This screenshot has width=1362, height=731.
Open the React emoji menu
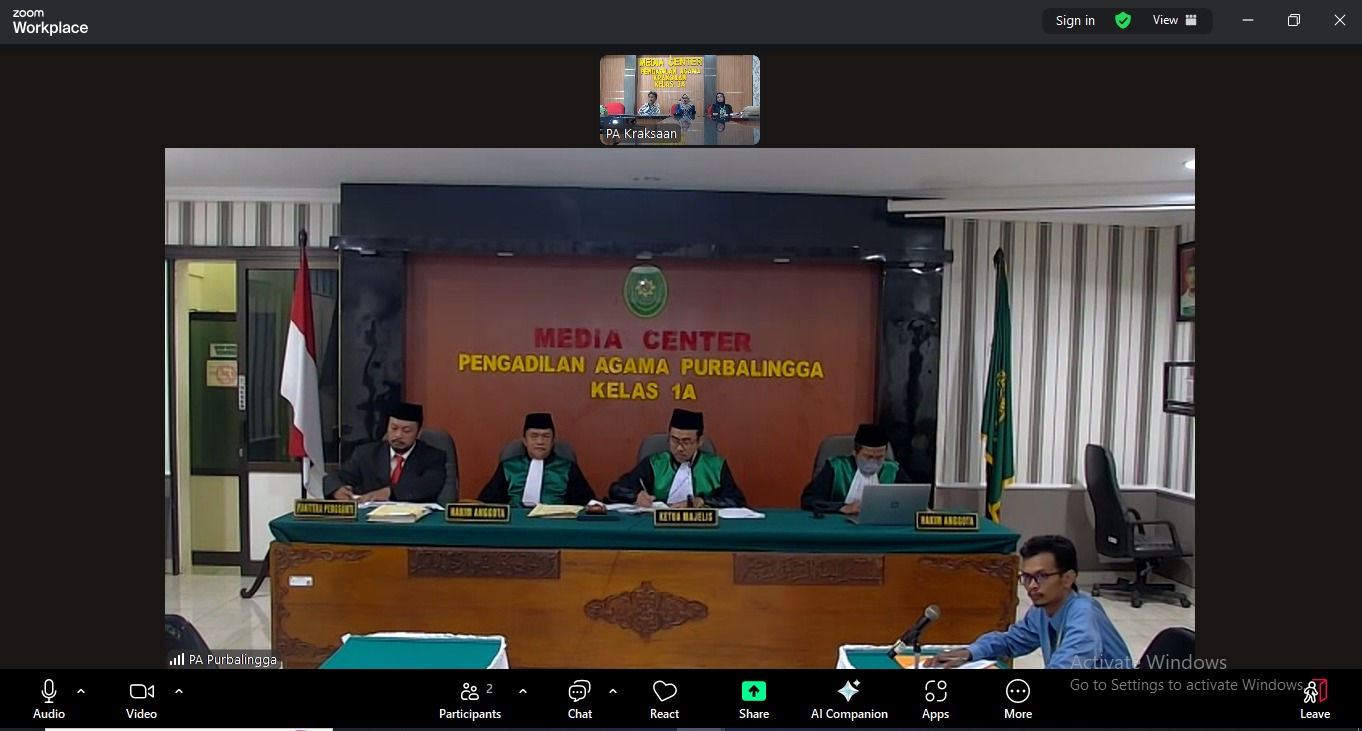(664, 699)
